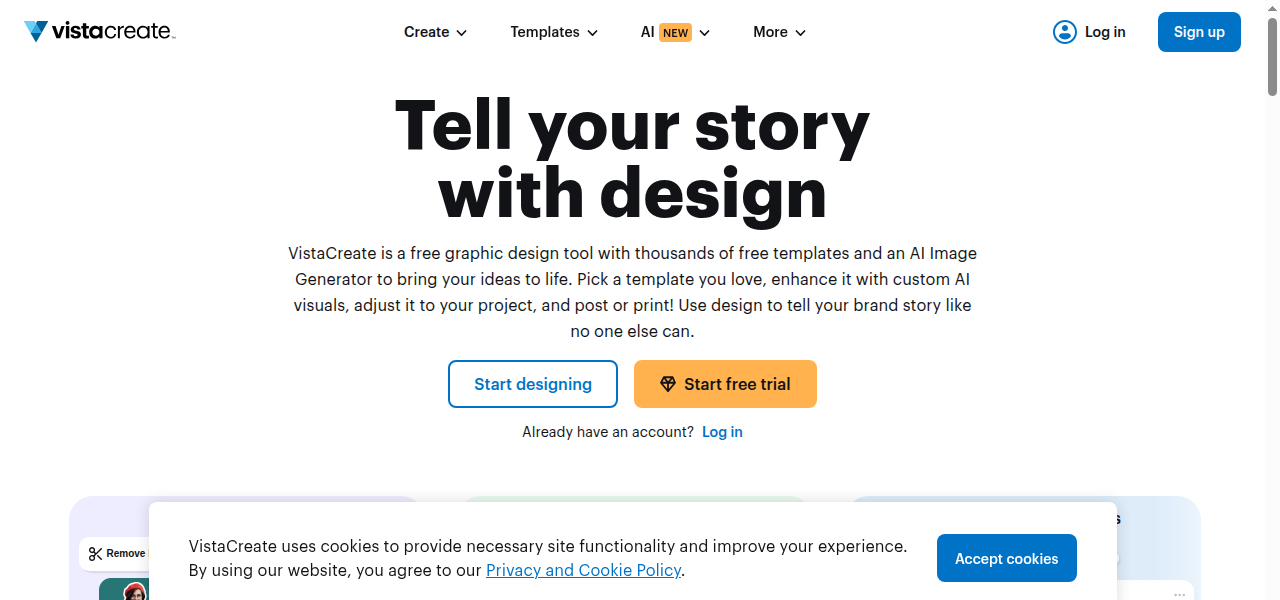
Task: Click the user profile icon beside Log in
Action: pyautogui.click(x=1064, y=32)
